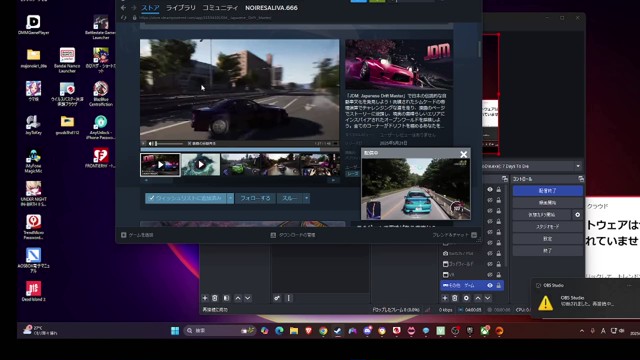Click the スタジオモード button in OBS
This screenshot has width=640, height=360.
point(547,227)
